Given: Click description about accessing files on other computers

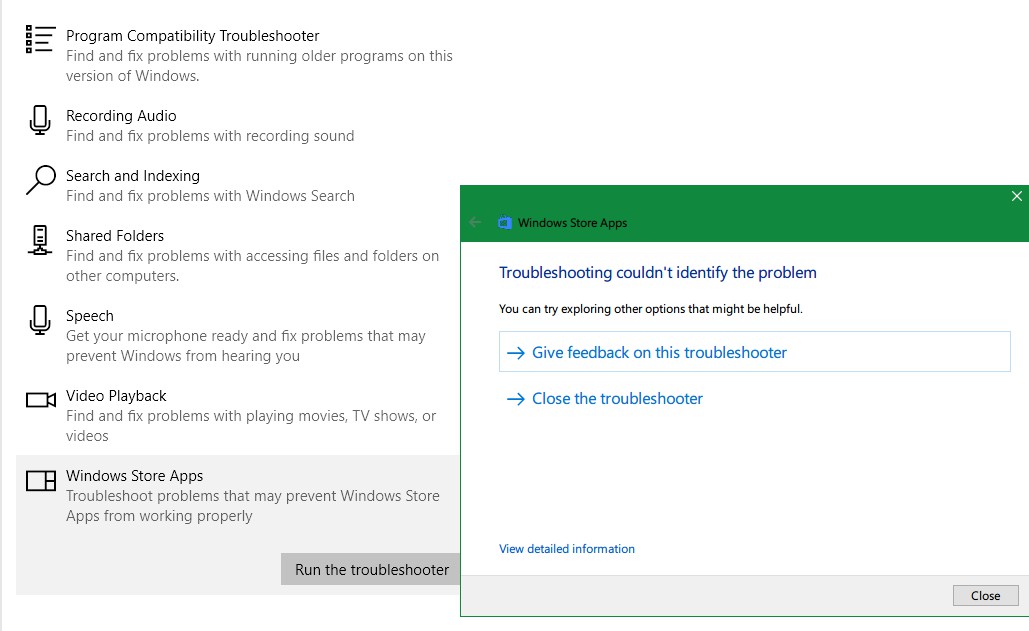Looking at the screenshot, I should [x=252, y=266].
